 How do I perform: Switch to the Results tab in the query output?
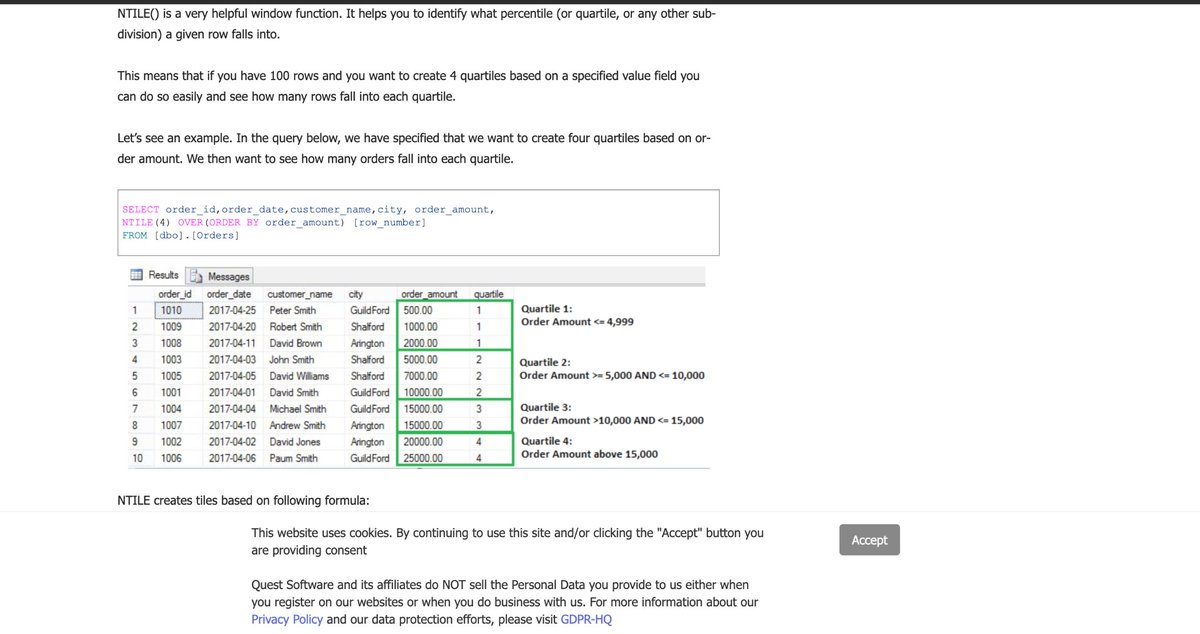coord(155,275)
